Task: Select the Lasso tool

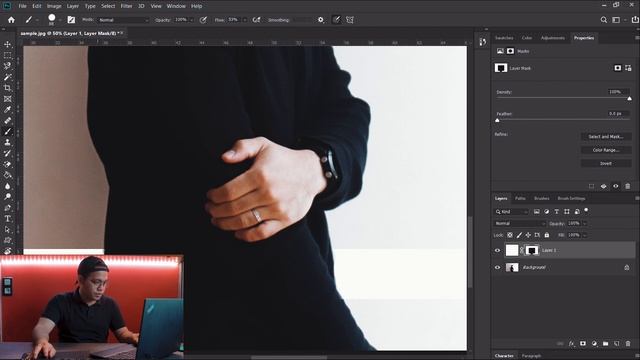Action: (7, 66)
